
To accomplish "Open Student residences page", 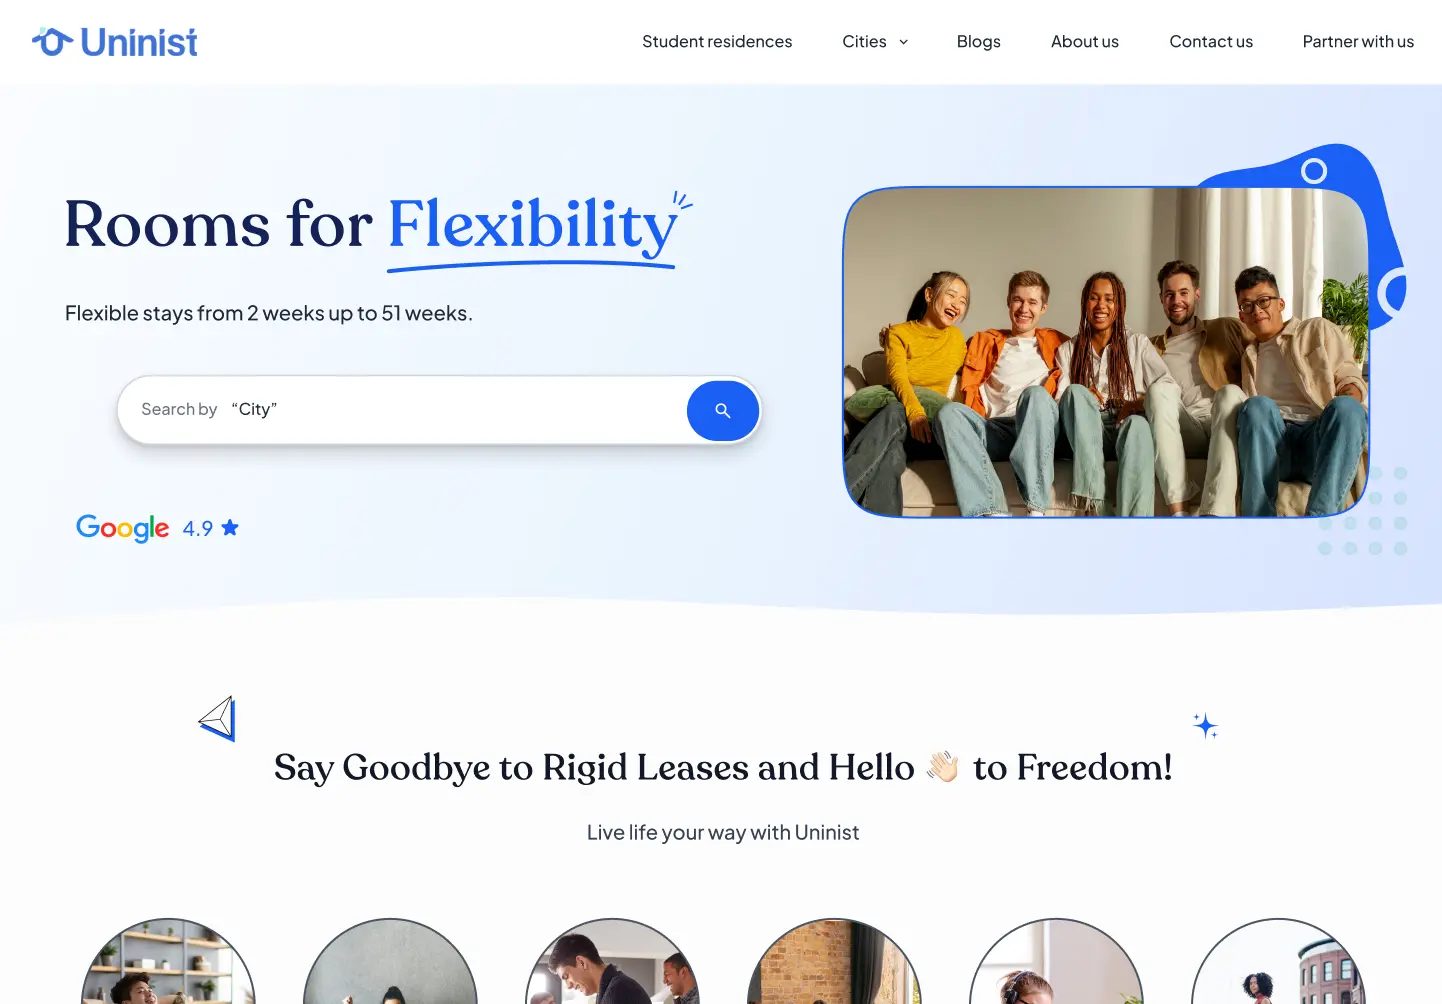I will pos(717,41).
